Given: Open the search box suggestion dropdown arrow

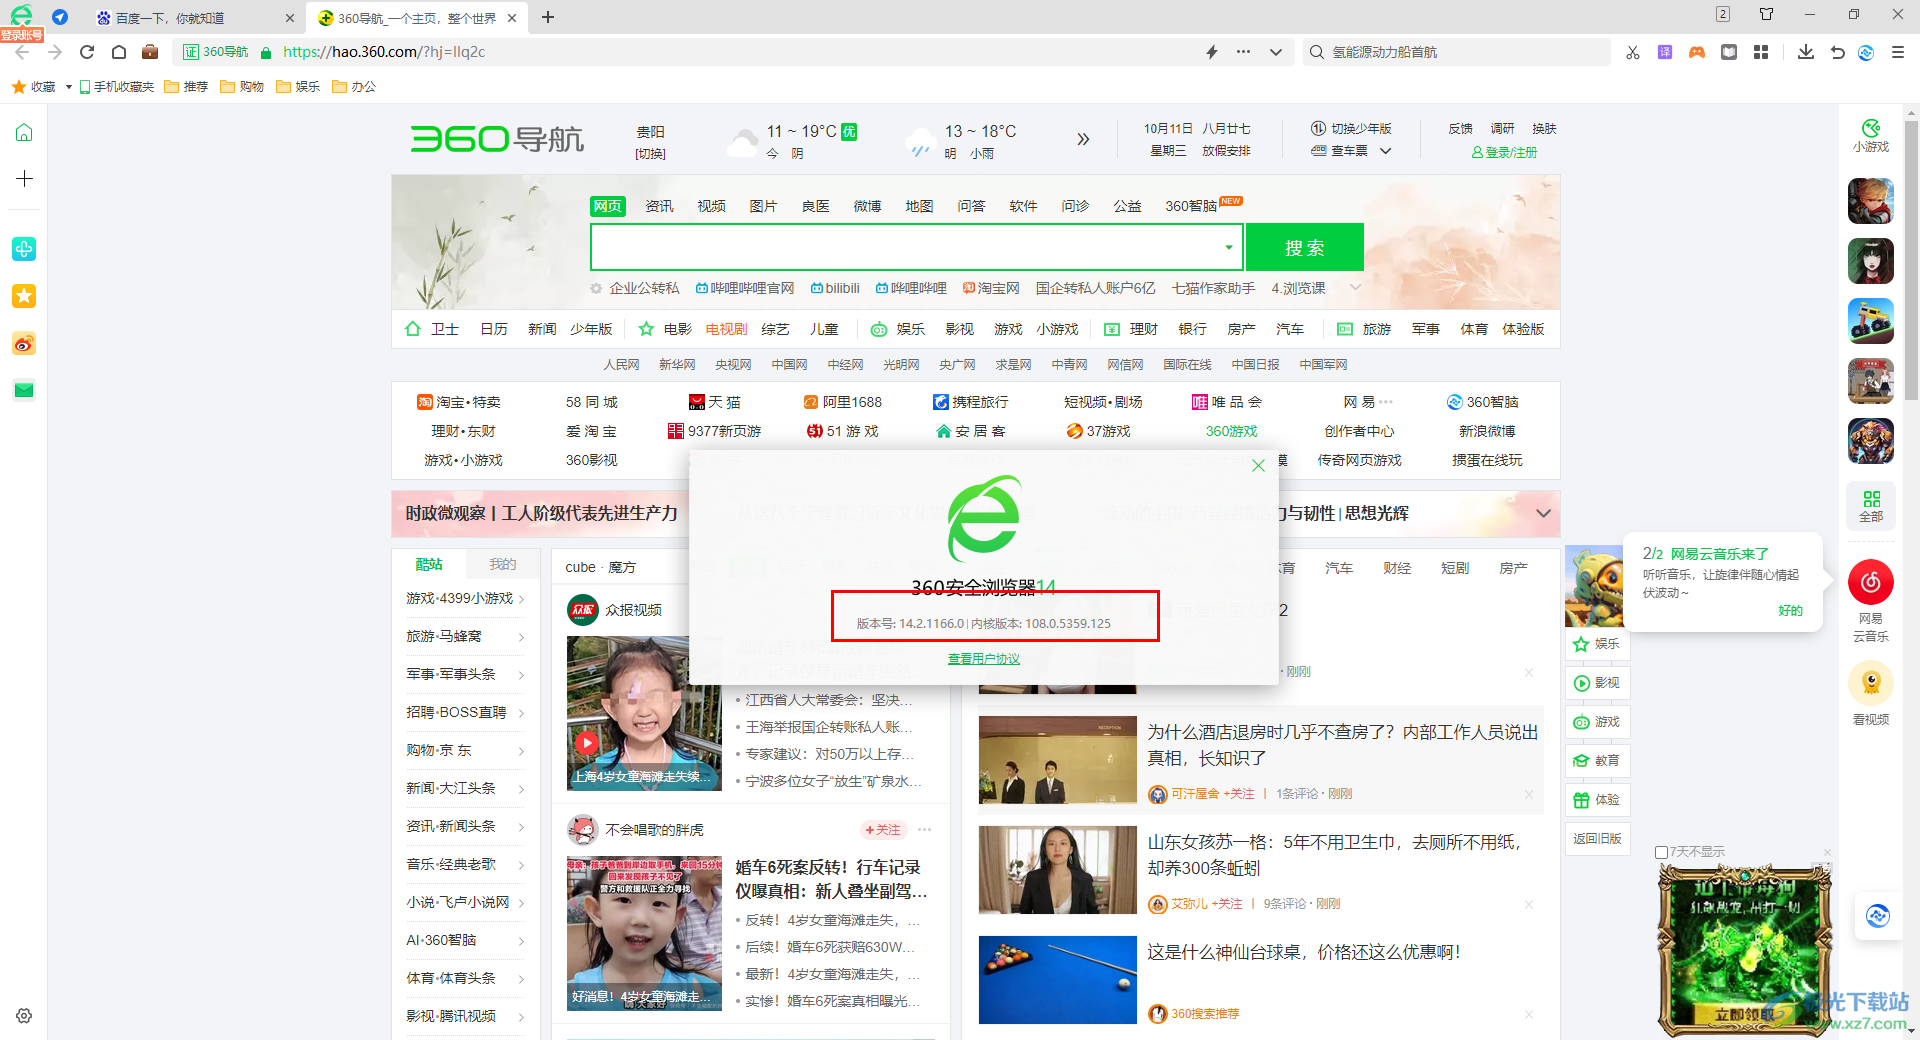Looking at the screenshot, I should point(1228,247).
